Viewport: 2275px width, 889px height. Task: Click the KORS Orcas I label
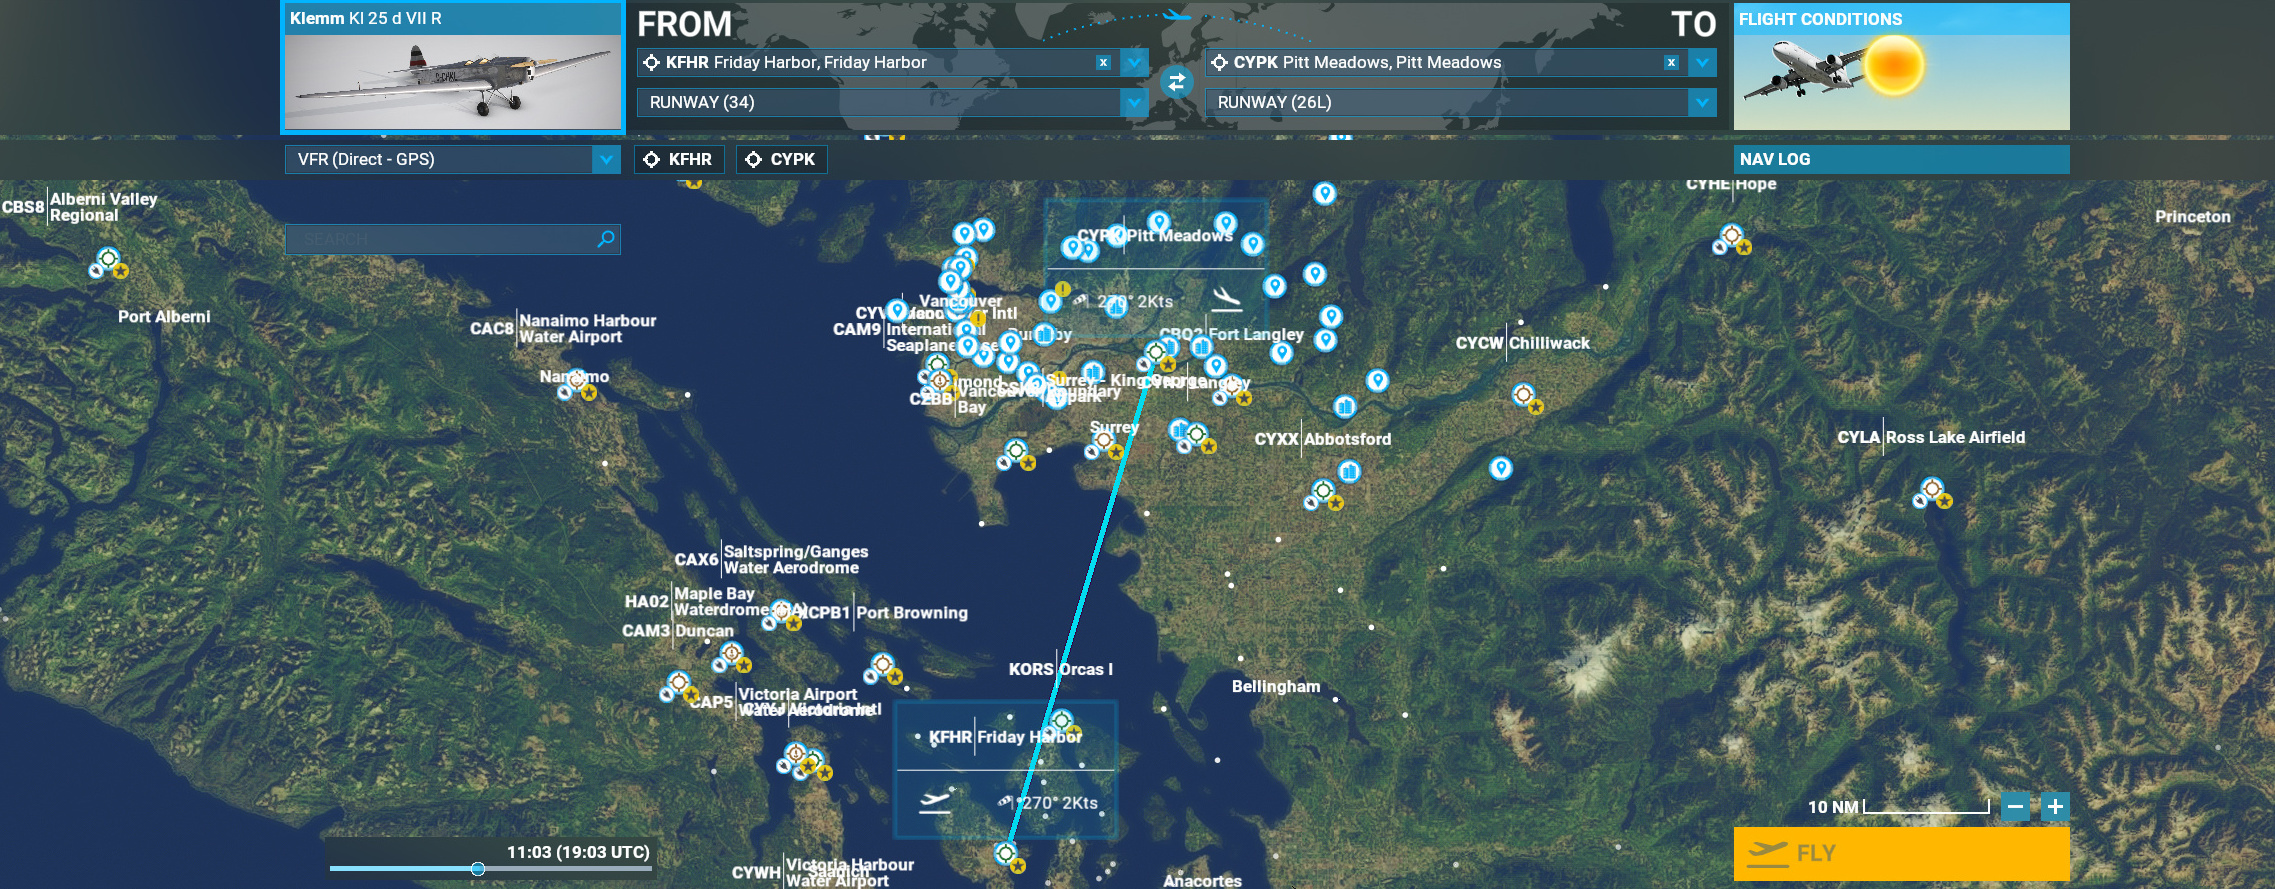(1060, 669)
